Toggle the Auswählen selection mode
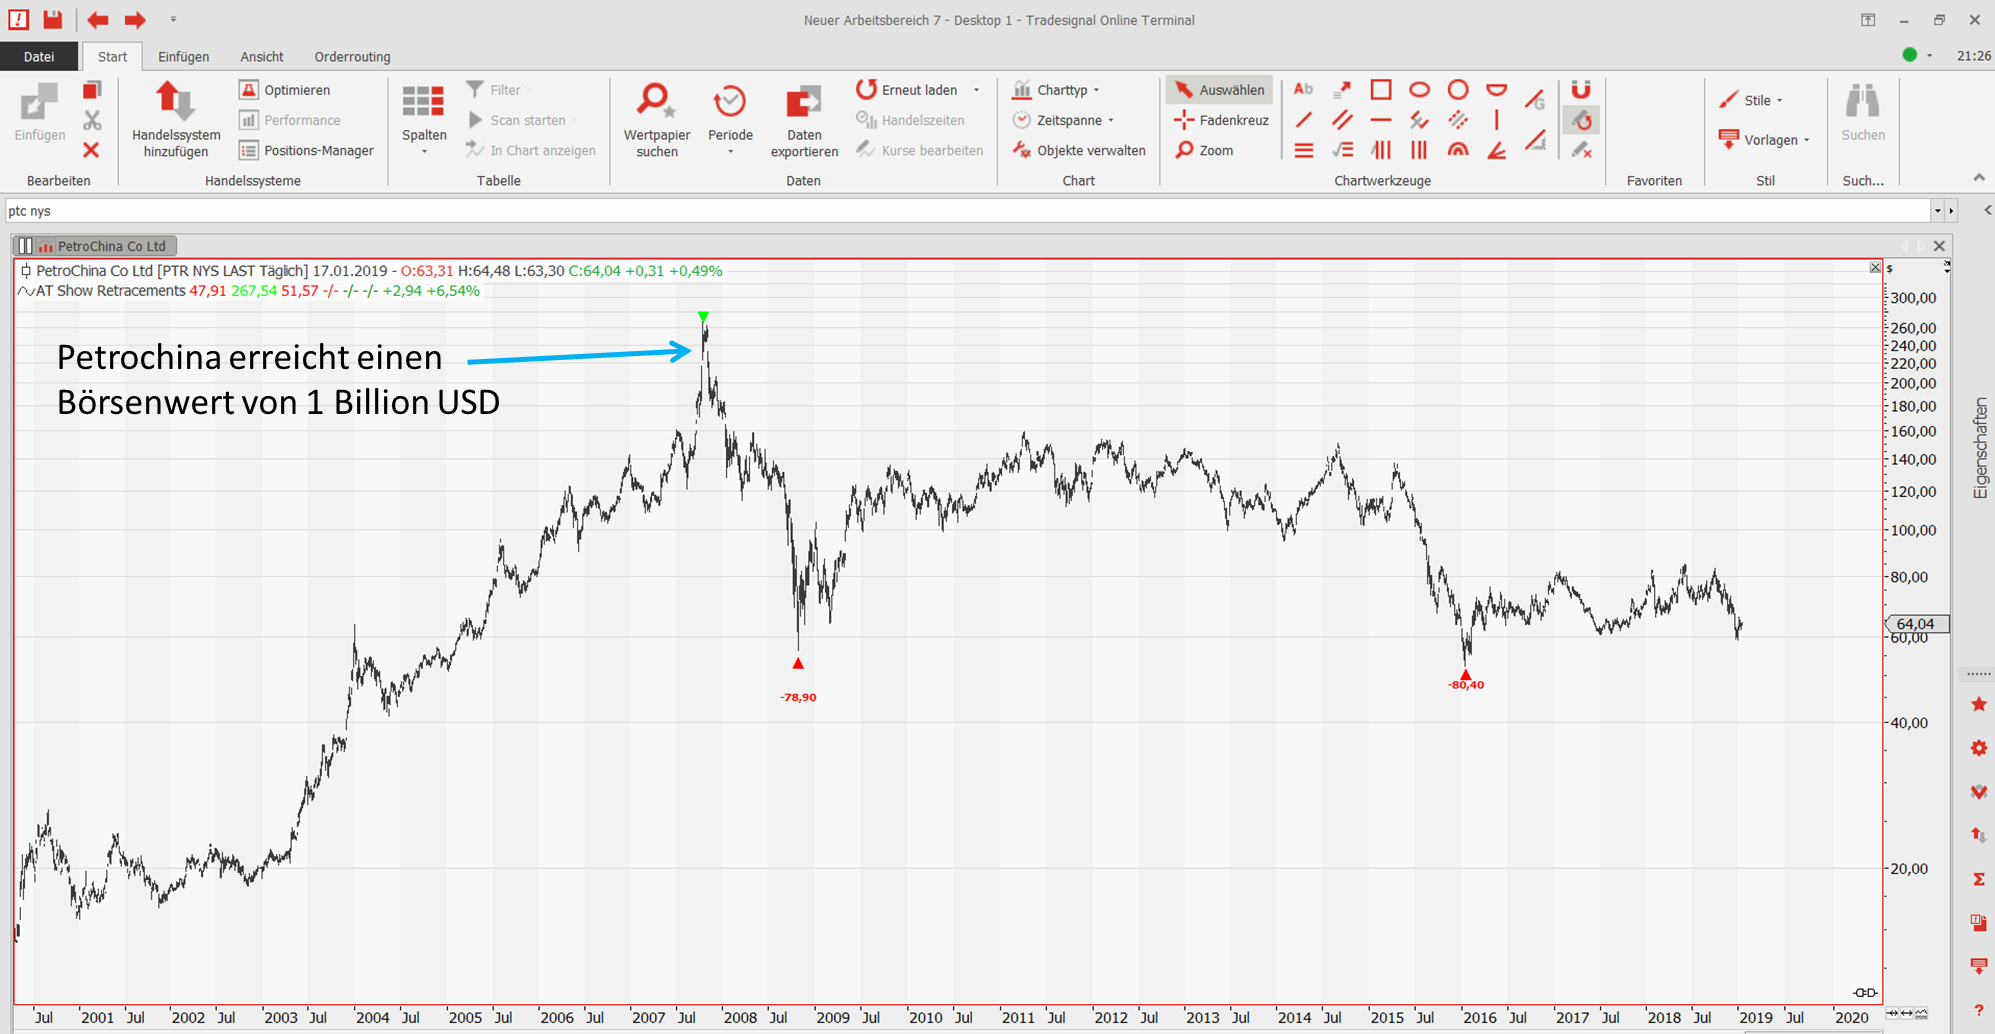This screenshot has height=1034, width=1995. (x=1219, y=90)
